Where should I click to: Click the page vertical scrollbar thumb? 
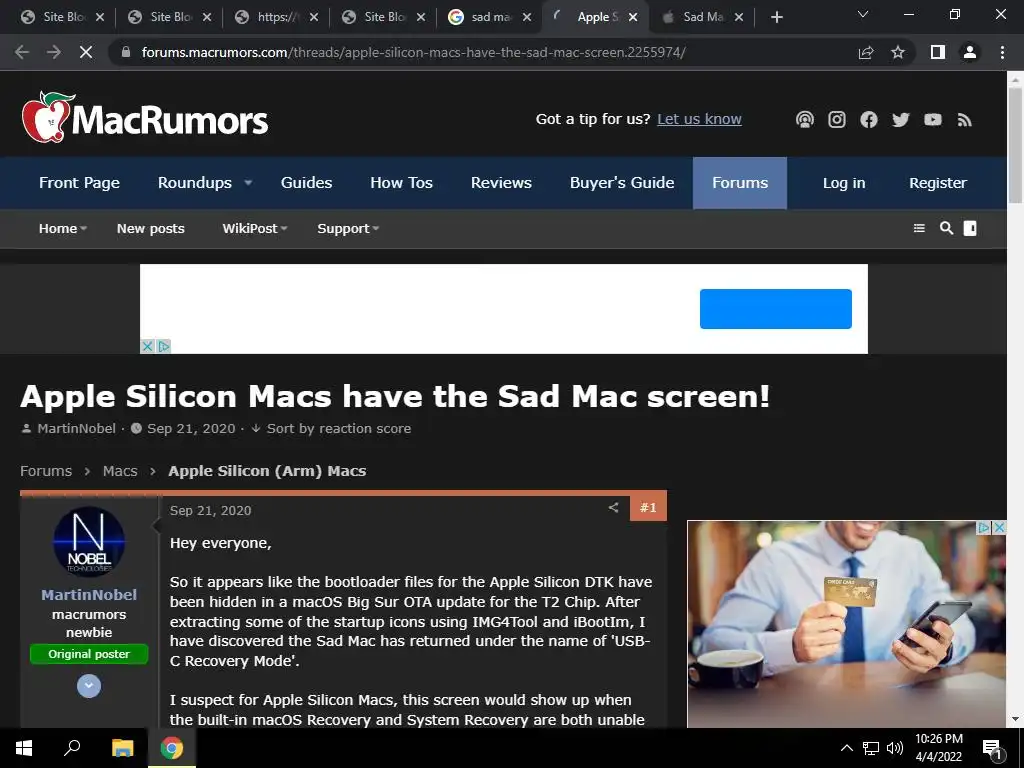1015,145
